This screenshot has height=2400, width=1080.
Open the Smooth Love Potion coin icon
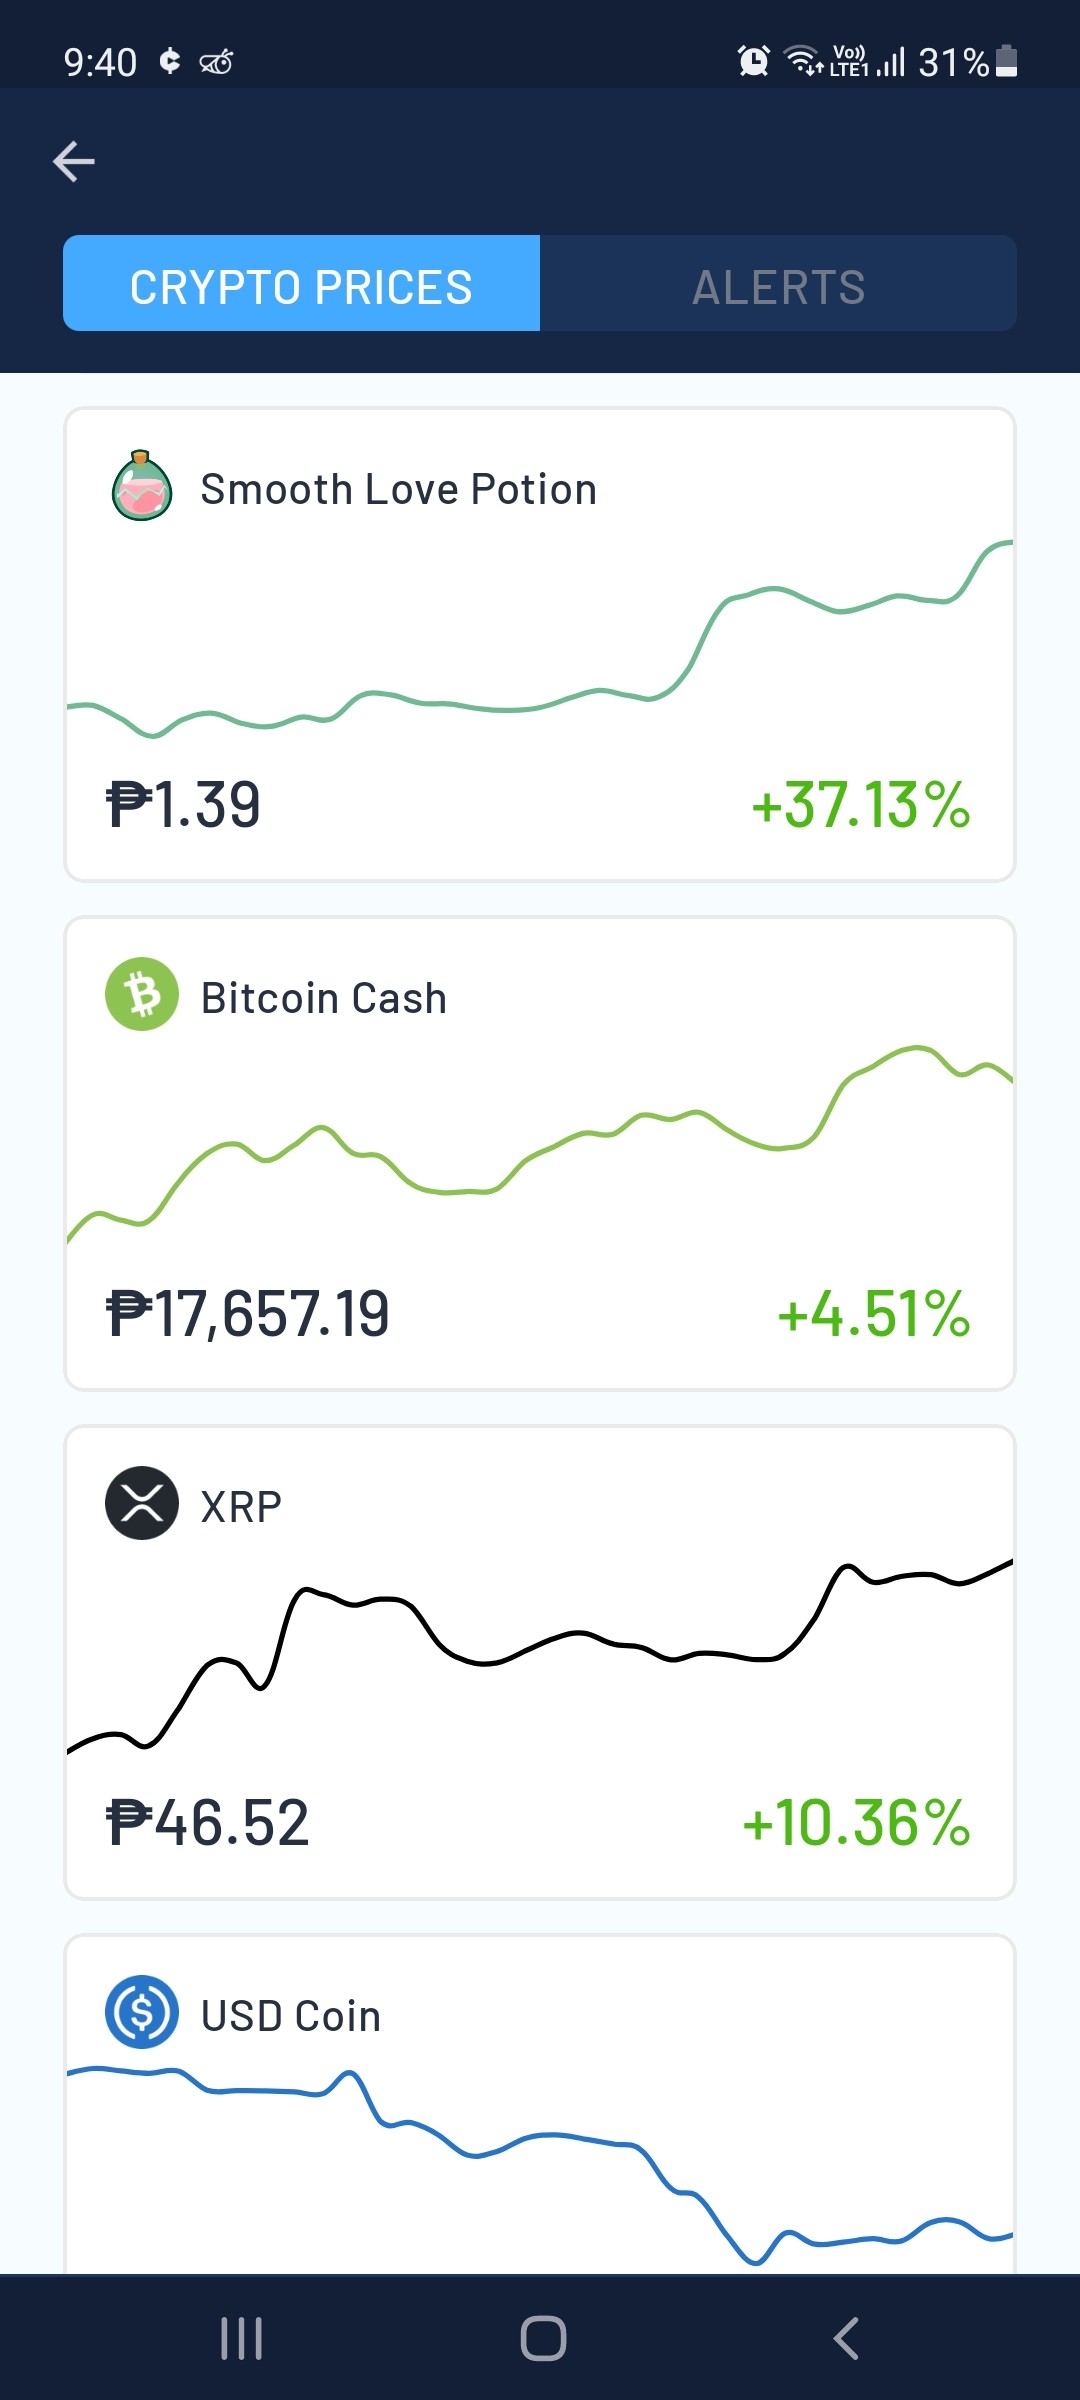click(142, 486)
